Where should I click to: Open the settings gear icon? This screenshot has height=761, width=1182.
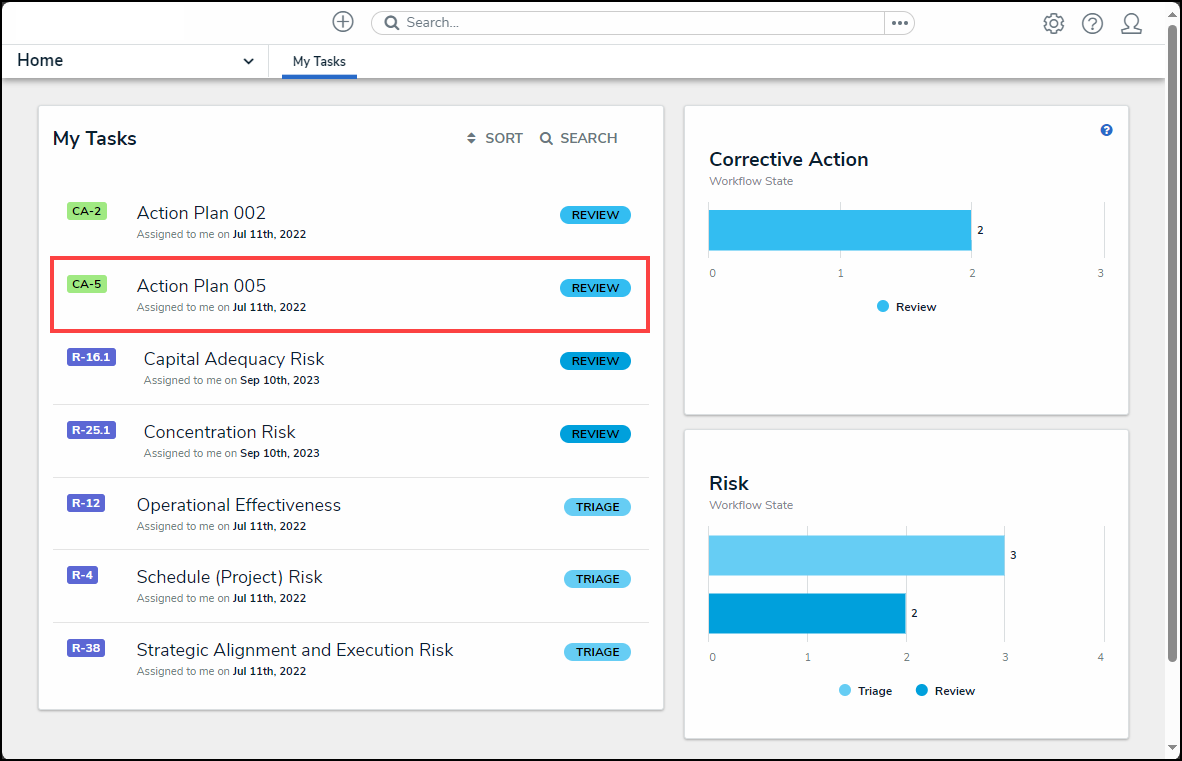point(1053,24)
